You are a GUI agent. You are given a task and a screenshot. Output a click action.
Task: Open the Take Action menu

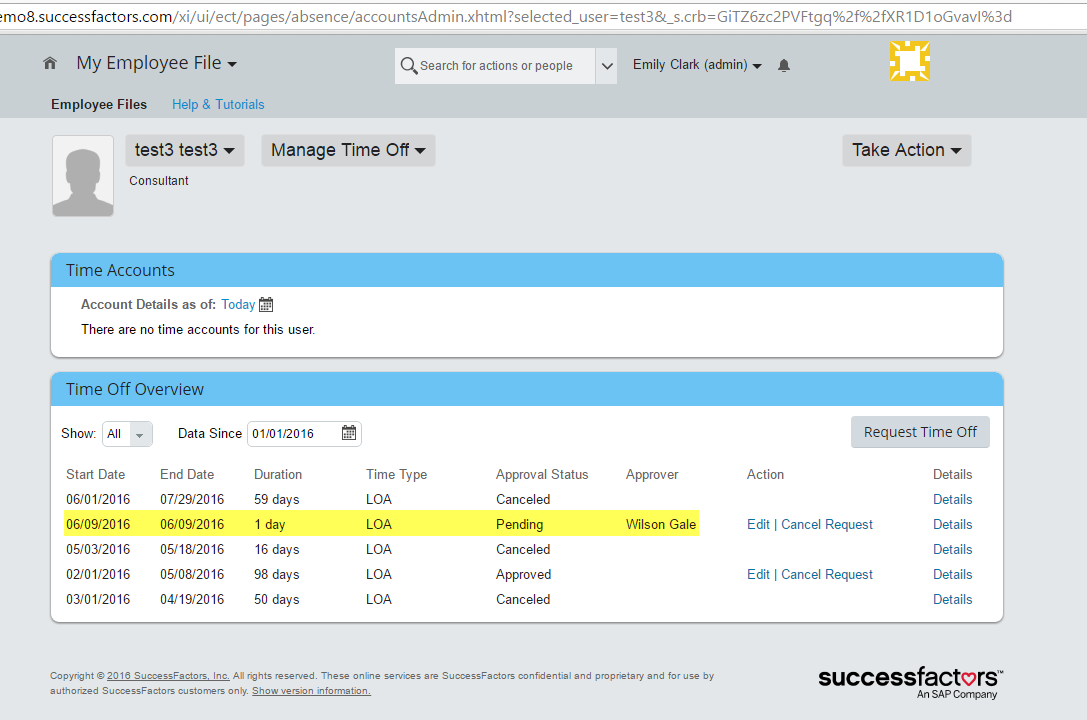[x=907, y=150]
